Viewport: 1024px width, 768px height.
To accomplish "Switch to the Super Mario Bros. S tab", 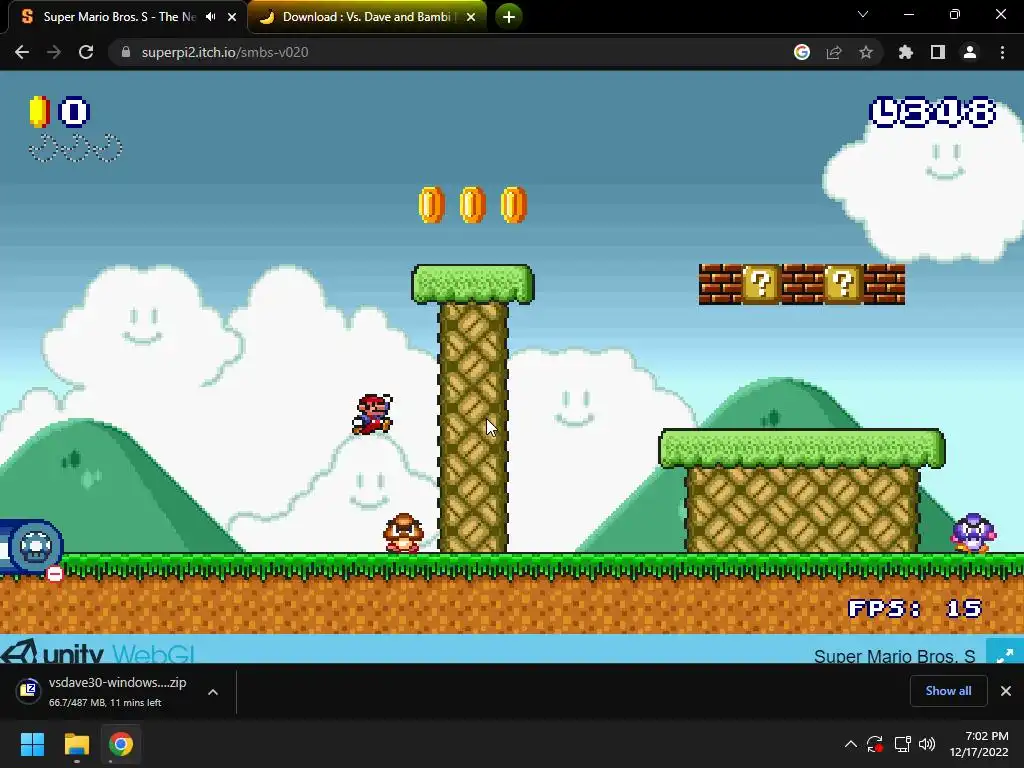I will point(119,16).
